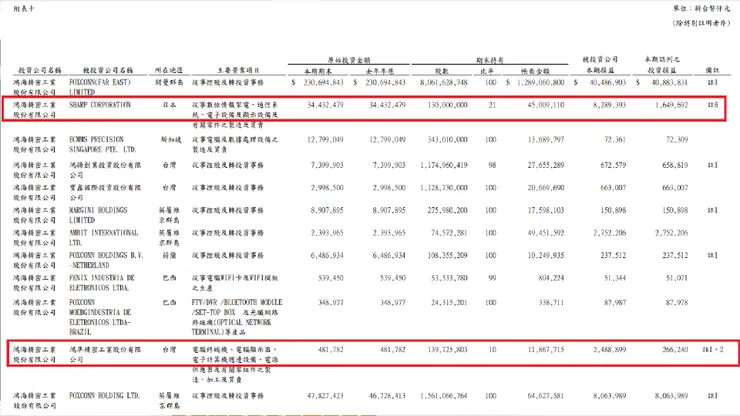Screen dimensions: 740x416
Task: Select the ownership ratio '21'
Action: (x=492, y=105)
